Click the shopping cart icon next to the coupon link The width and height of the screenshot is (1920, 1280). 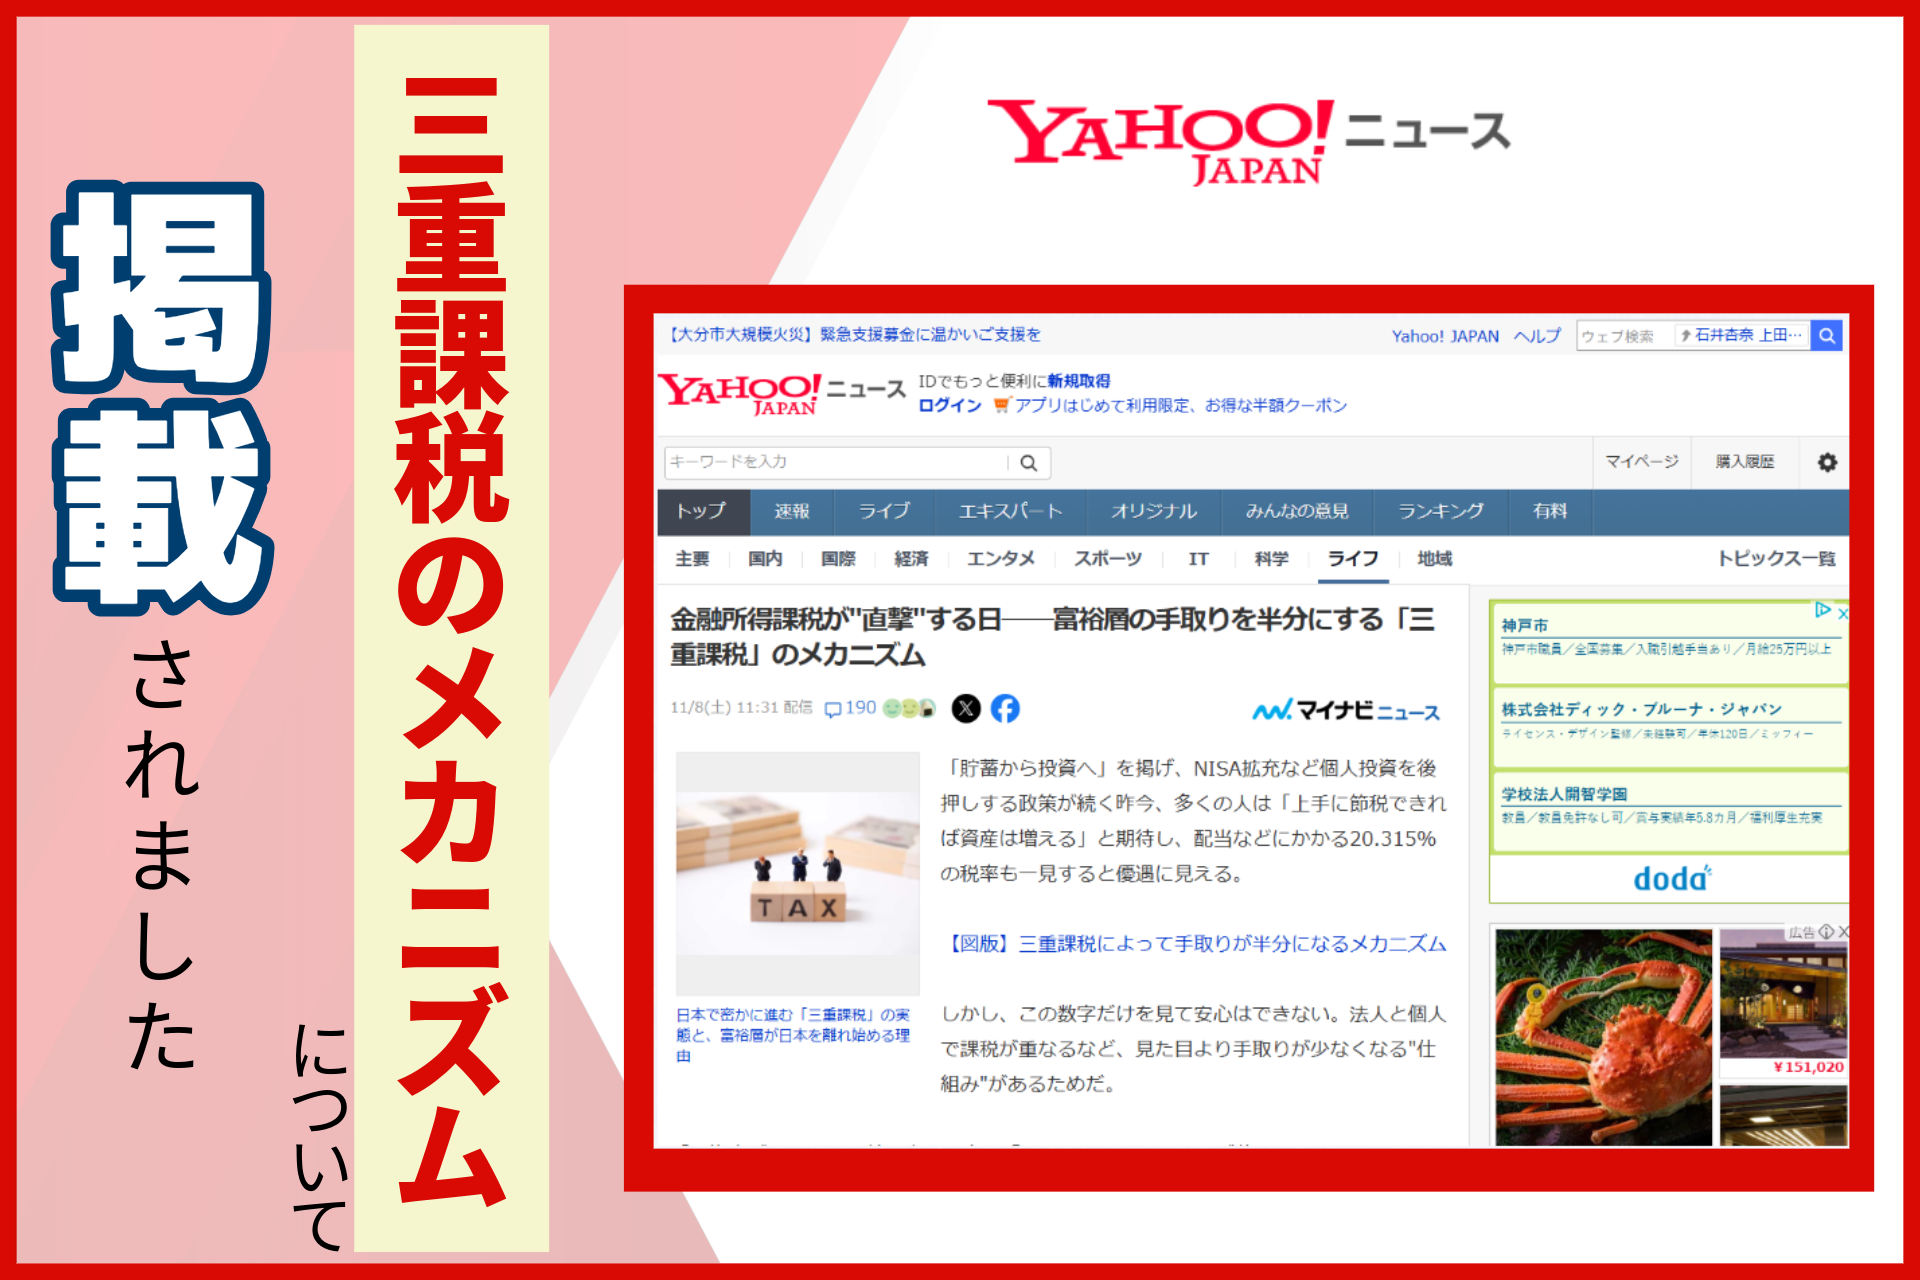click(x=1001, y=406)
